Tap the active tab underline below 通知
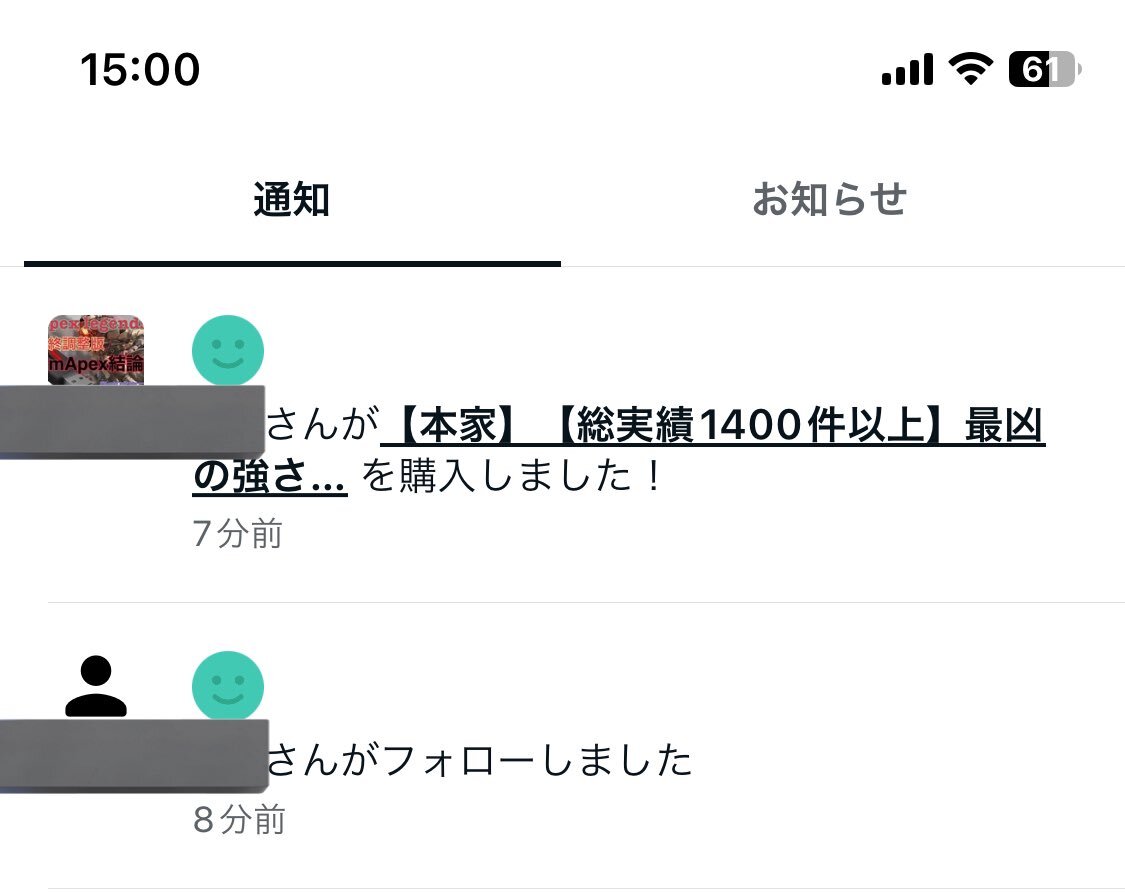The width and height of the screenshot is (1125, 892). pyautogui.click(x=292, y=263)
